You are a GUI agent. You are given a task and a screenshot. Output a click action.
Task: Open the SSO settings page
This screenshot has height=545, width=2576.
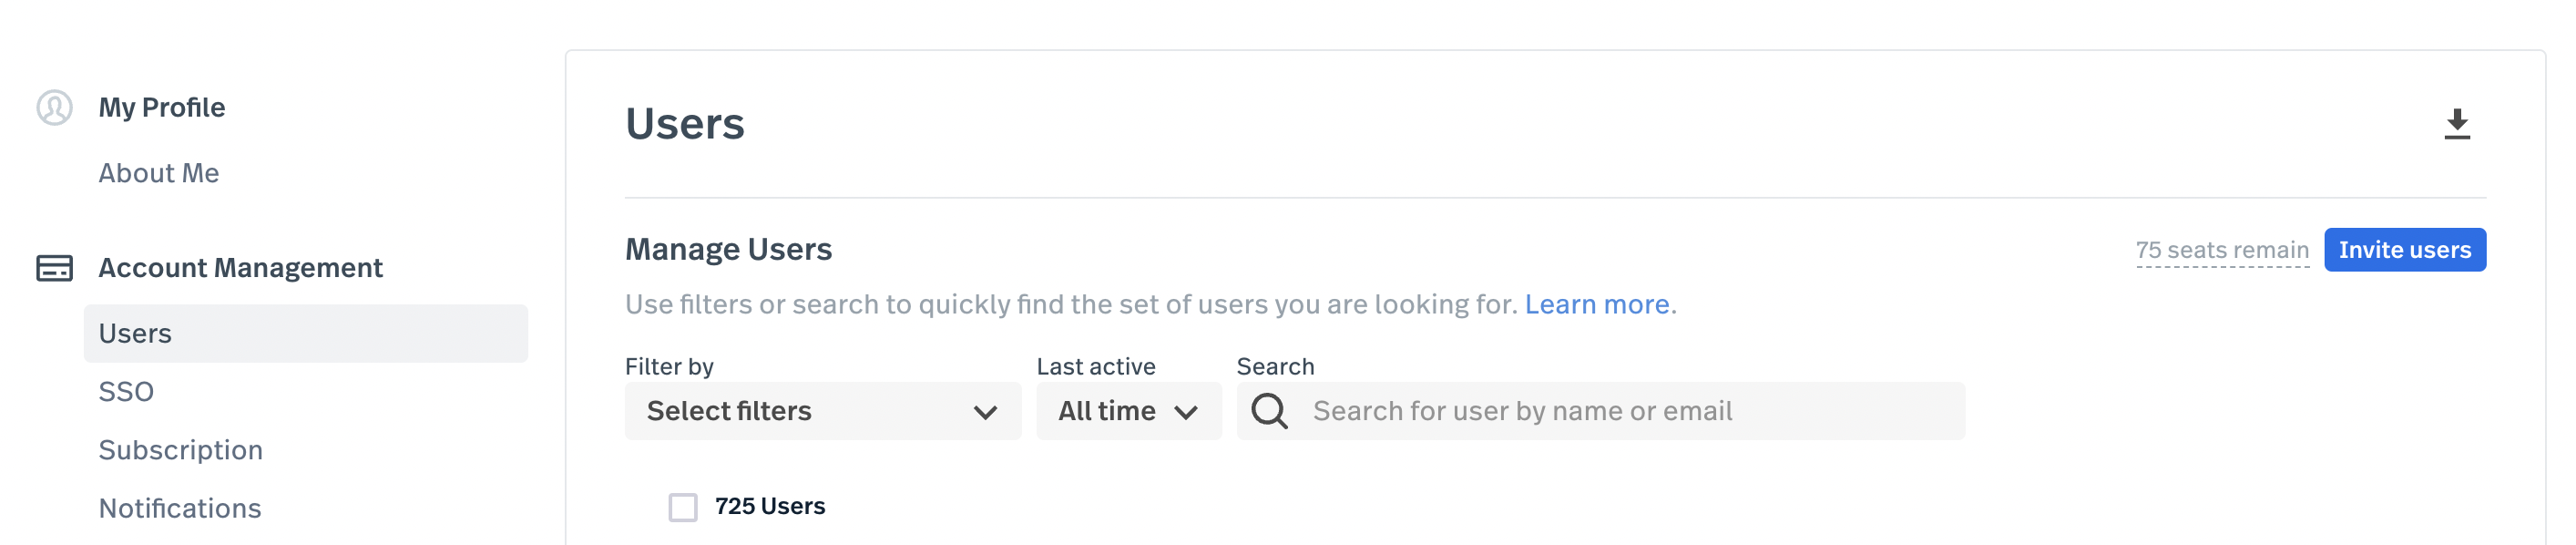[x=126, y=391]
